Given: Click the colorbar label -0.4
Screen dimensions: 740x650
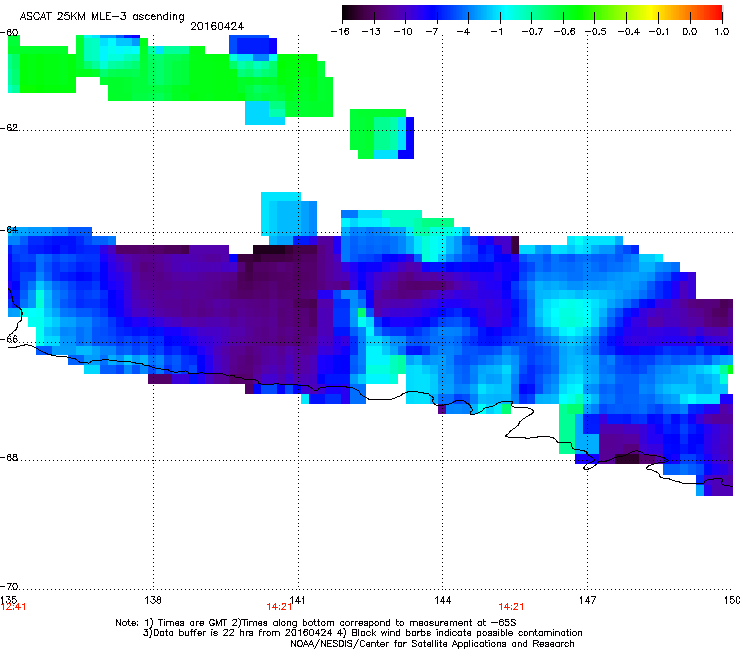Looking at the screenshot, I should pos(628,32).
